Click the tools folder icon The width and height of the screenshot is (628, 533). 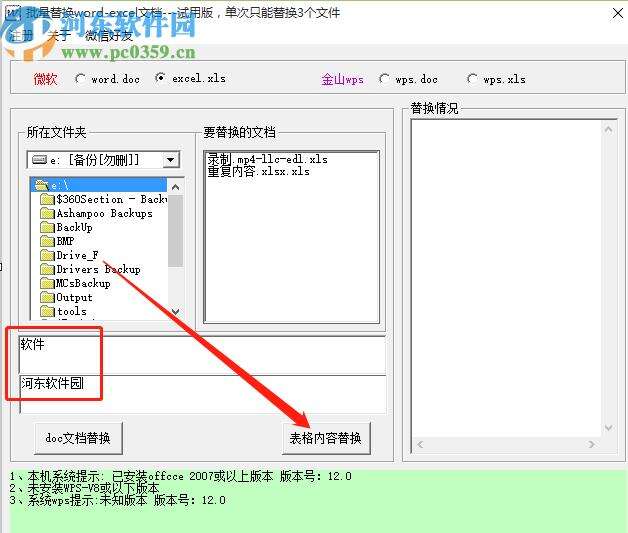coord(48,311)
